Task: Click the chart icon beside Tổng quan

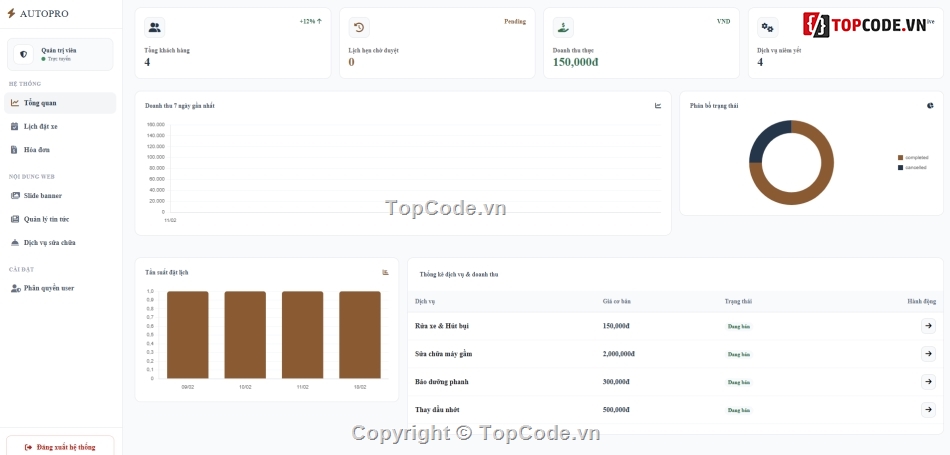Action: (x=15, y=103)
